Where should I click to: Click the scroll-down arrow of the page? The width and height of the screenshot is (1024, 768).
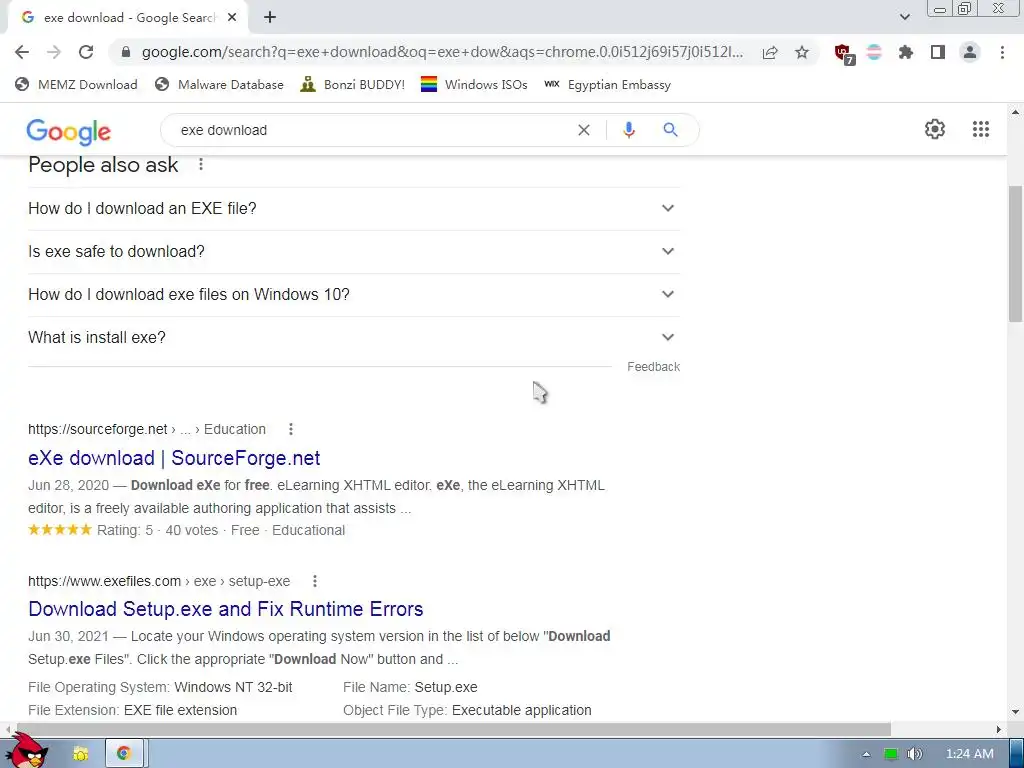(1015, 712)
